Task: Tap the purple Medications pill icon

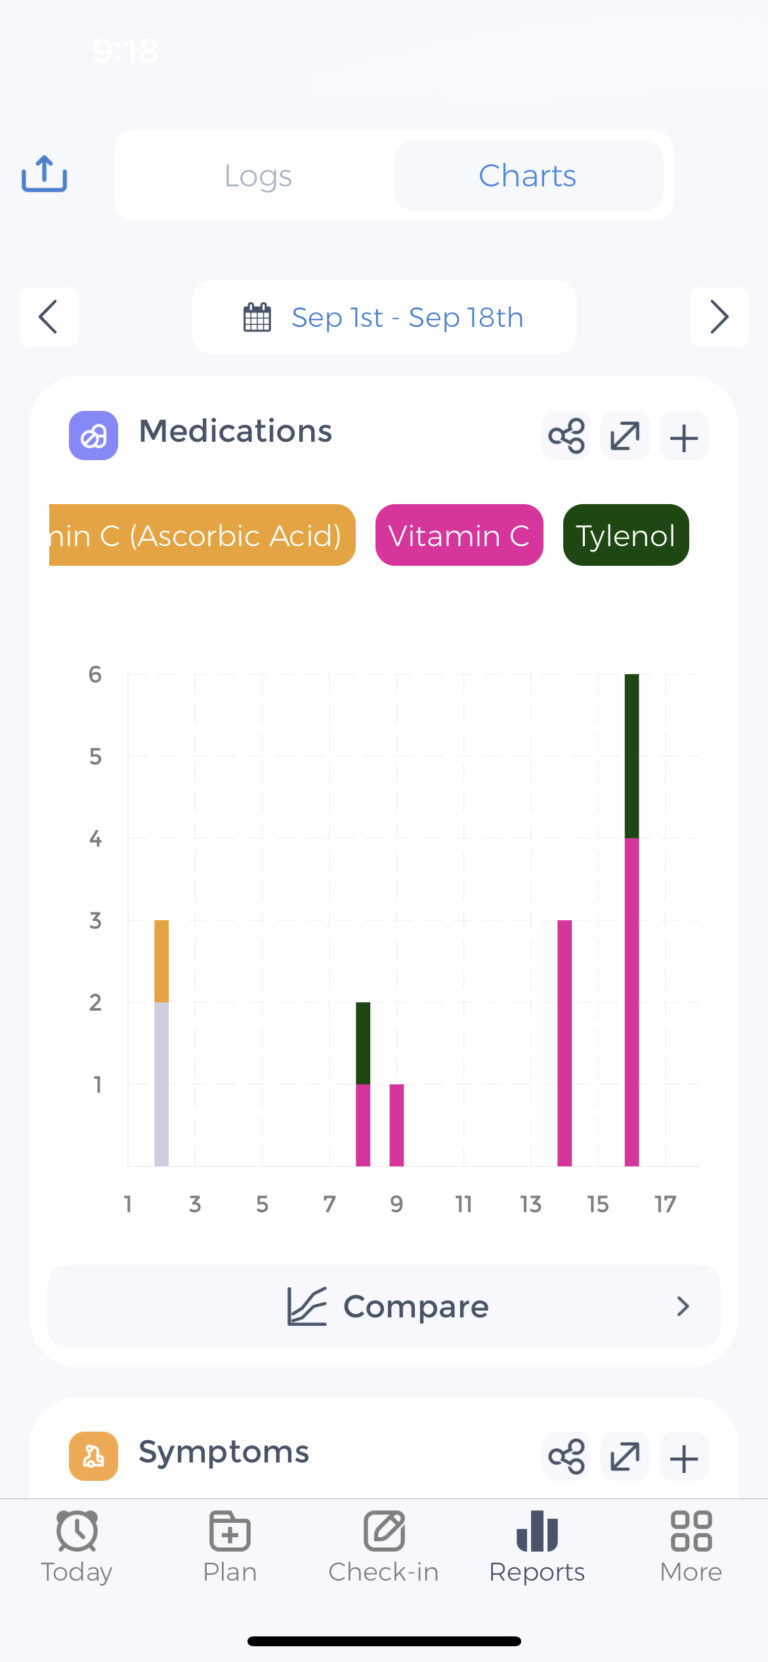Action: pos(93,436)
